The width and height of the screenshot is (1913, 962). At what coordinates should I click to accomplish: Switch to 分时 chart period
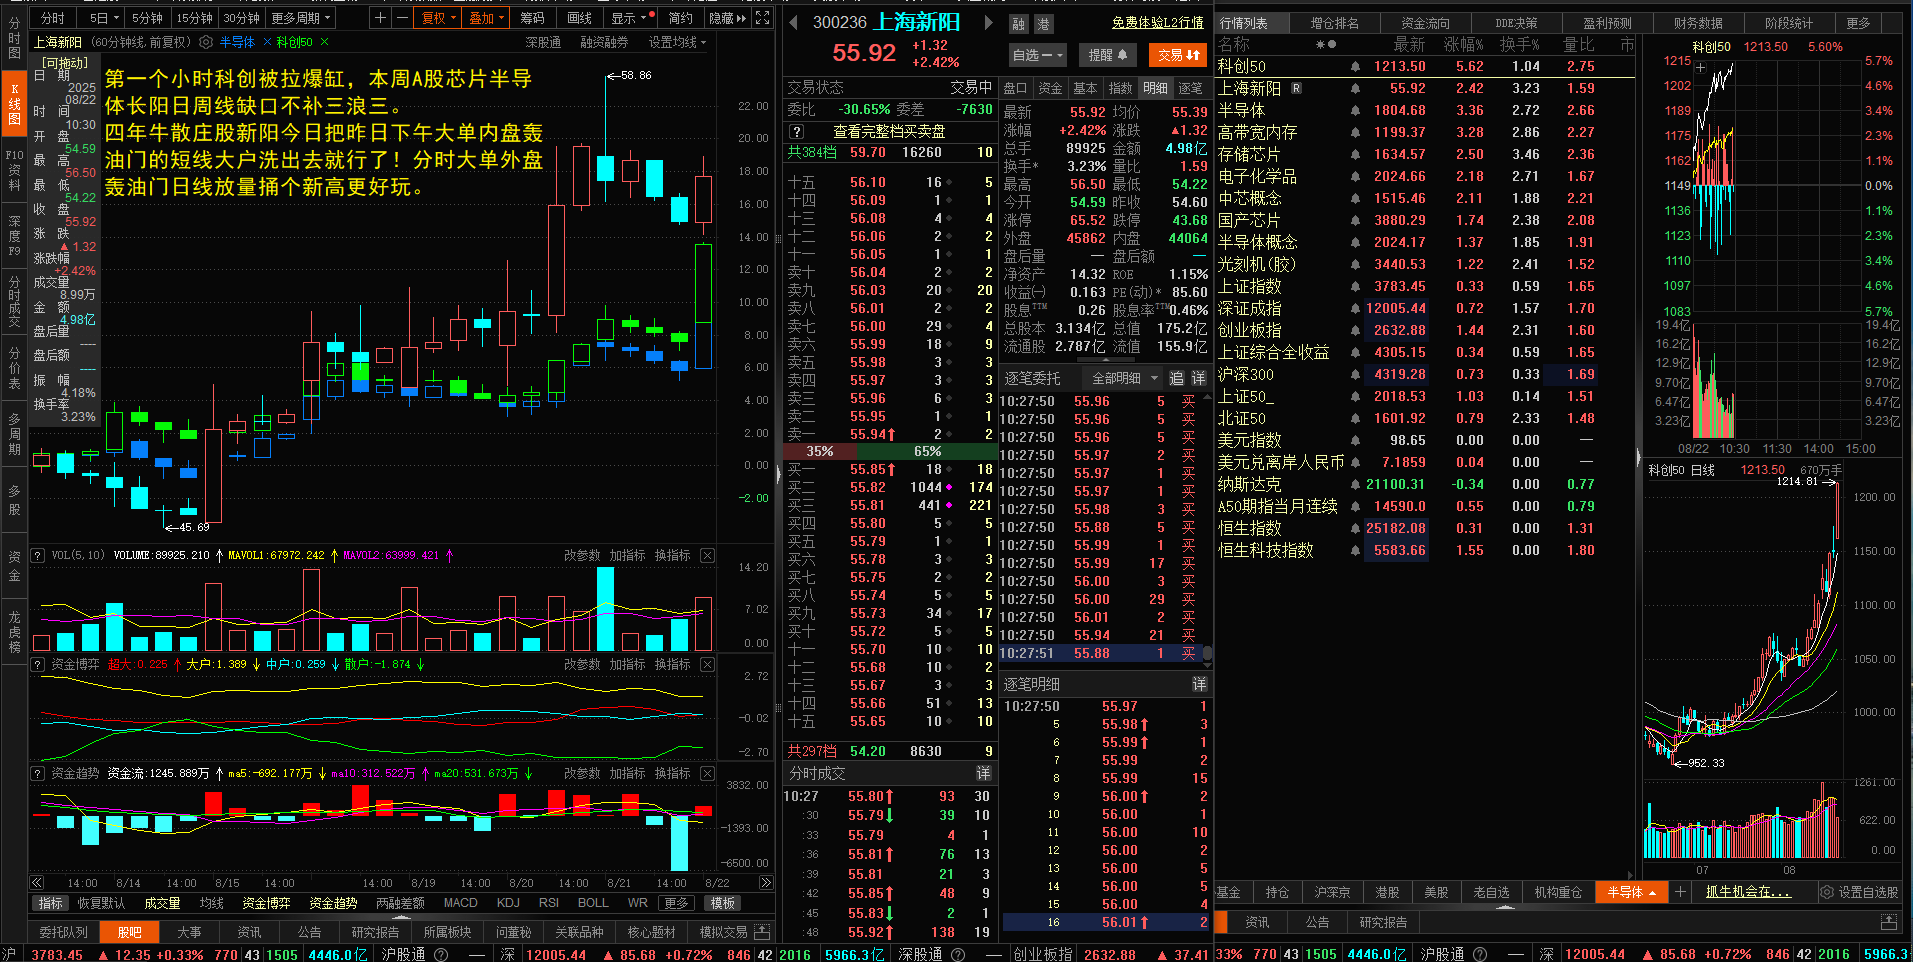click(53, 18)
